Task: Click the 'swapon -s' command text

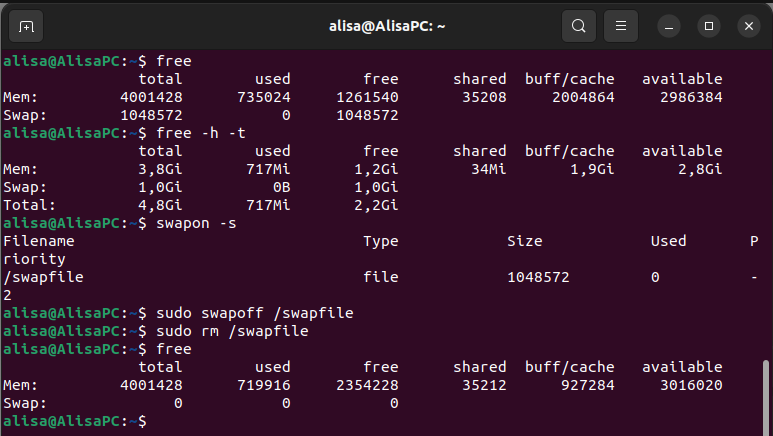Action: 196,223
